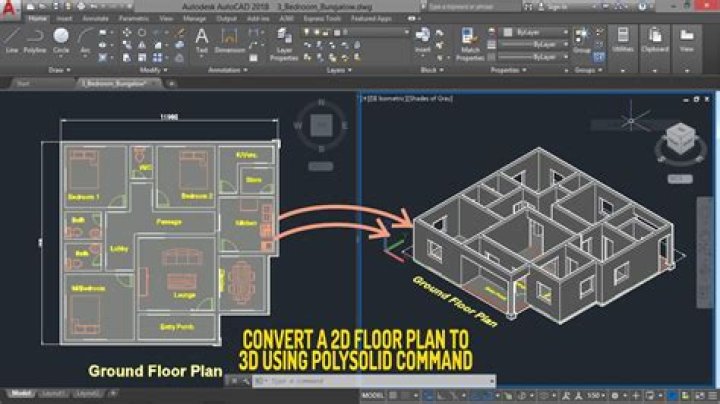
Task: Select the Arc tool
Action: pyautogui.click(x=85, y=41)
